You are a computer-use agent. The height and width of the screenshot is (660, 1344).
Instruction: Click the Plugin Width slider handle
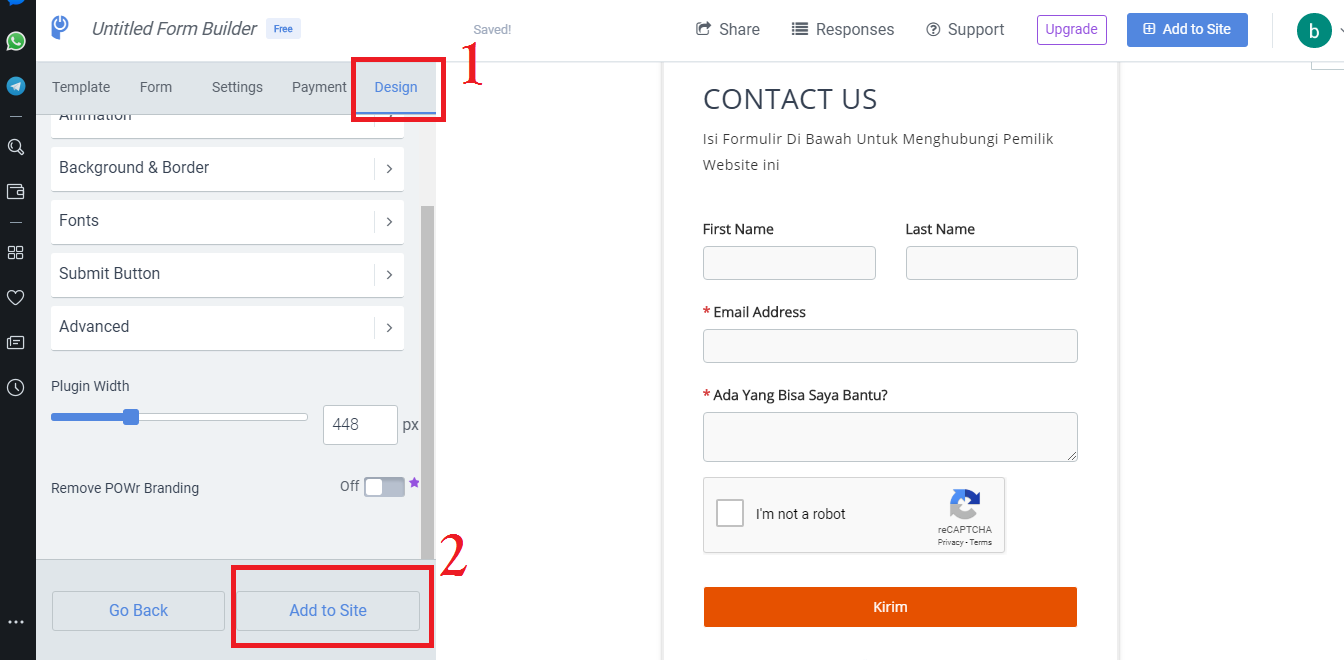[131, 417]
